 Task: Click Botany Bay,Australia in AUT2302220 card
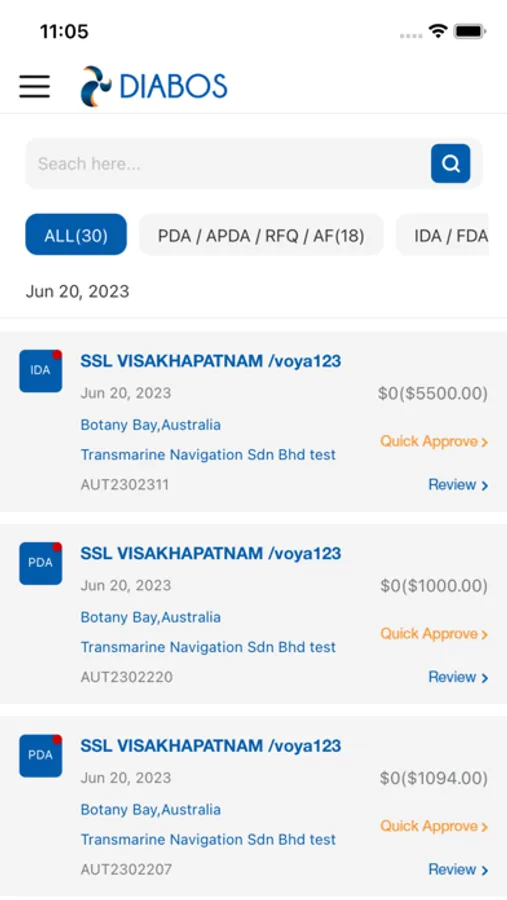[x=150, y=618]
